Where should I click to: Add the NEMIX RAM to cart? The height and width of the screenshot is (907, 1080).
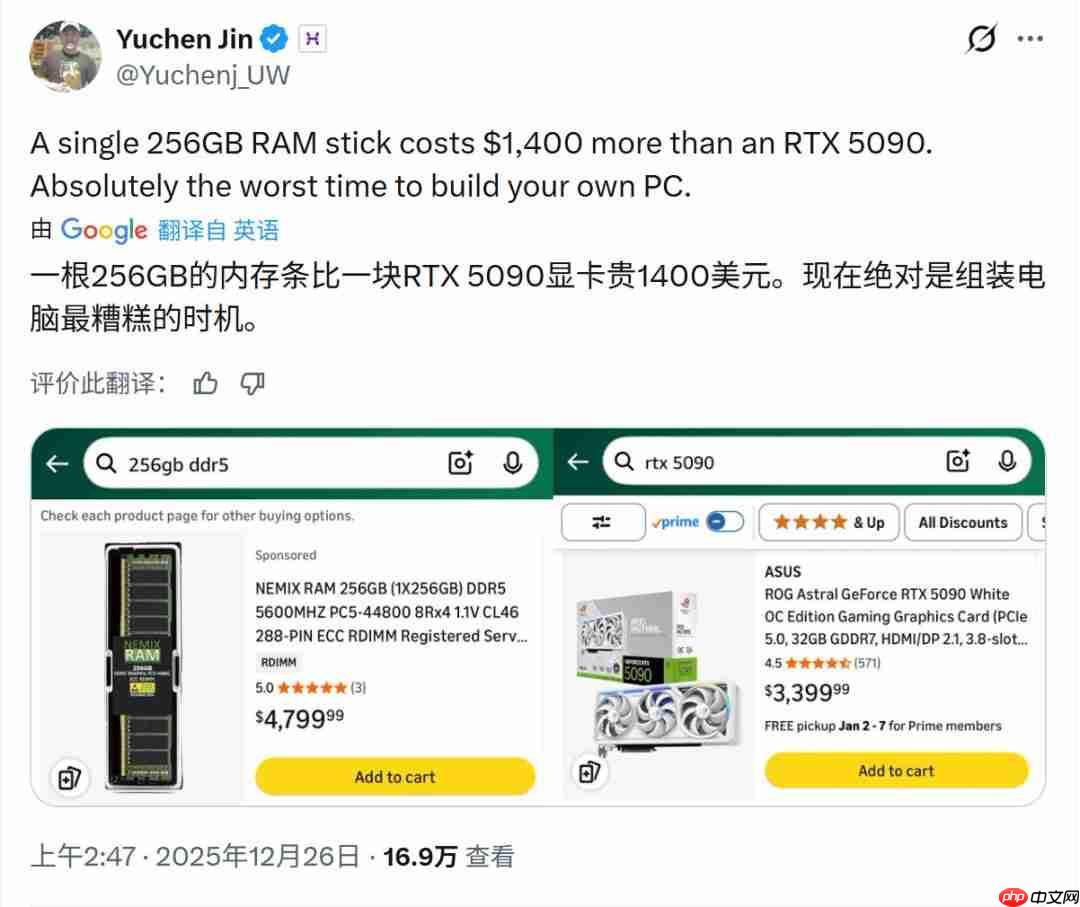point(395,776)
